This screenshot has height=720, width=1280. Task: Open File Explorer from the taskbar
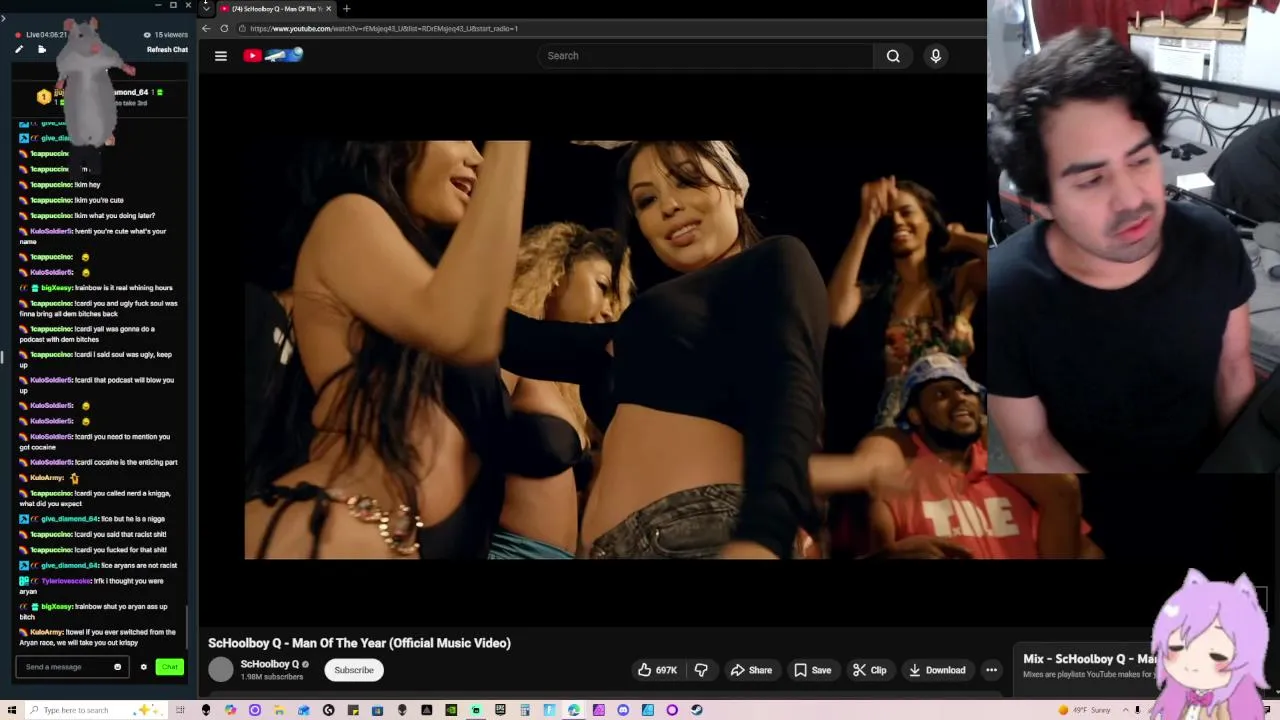279,710
